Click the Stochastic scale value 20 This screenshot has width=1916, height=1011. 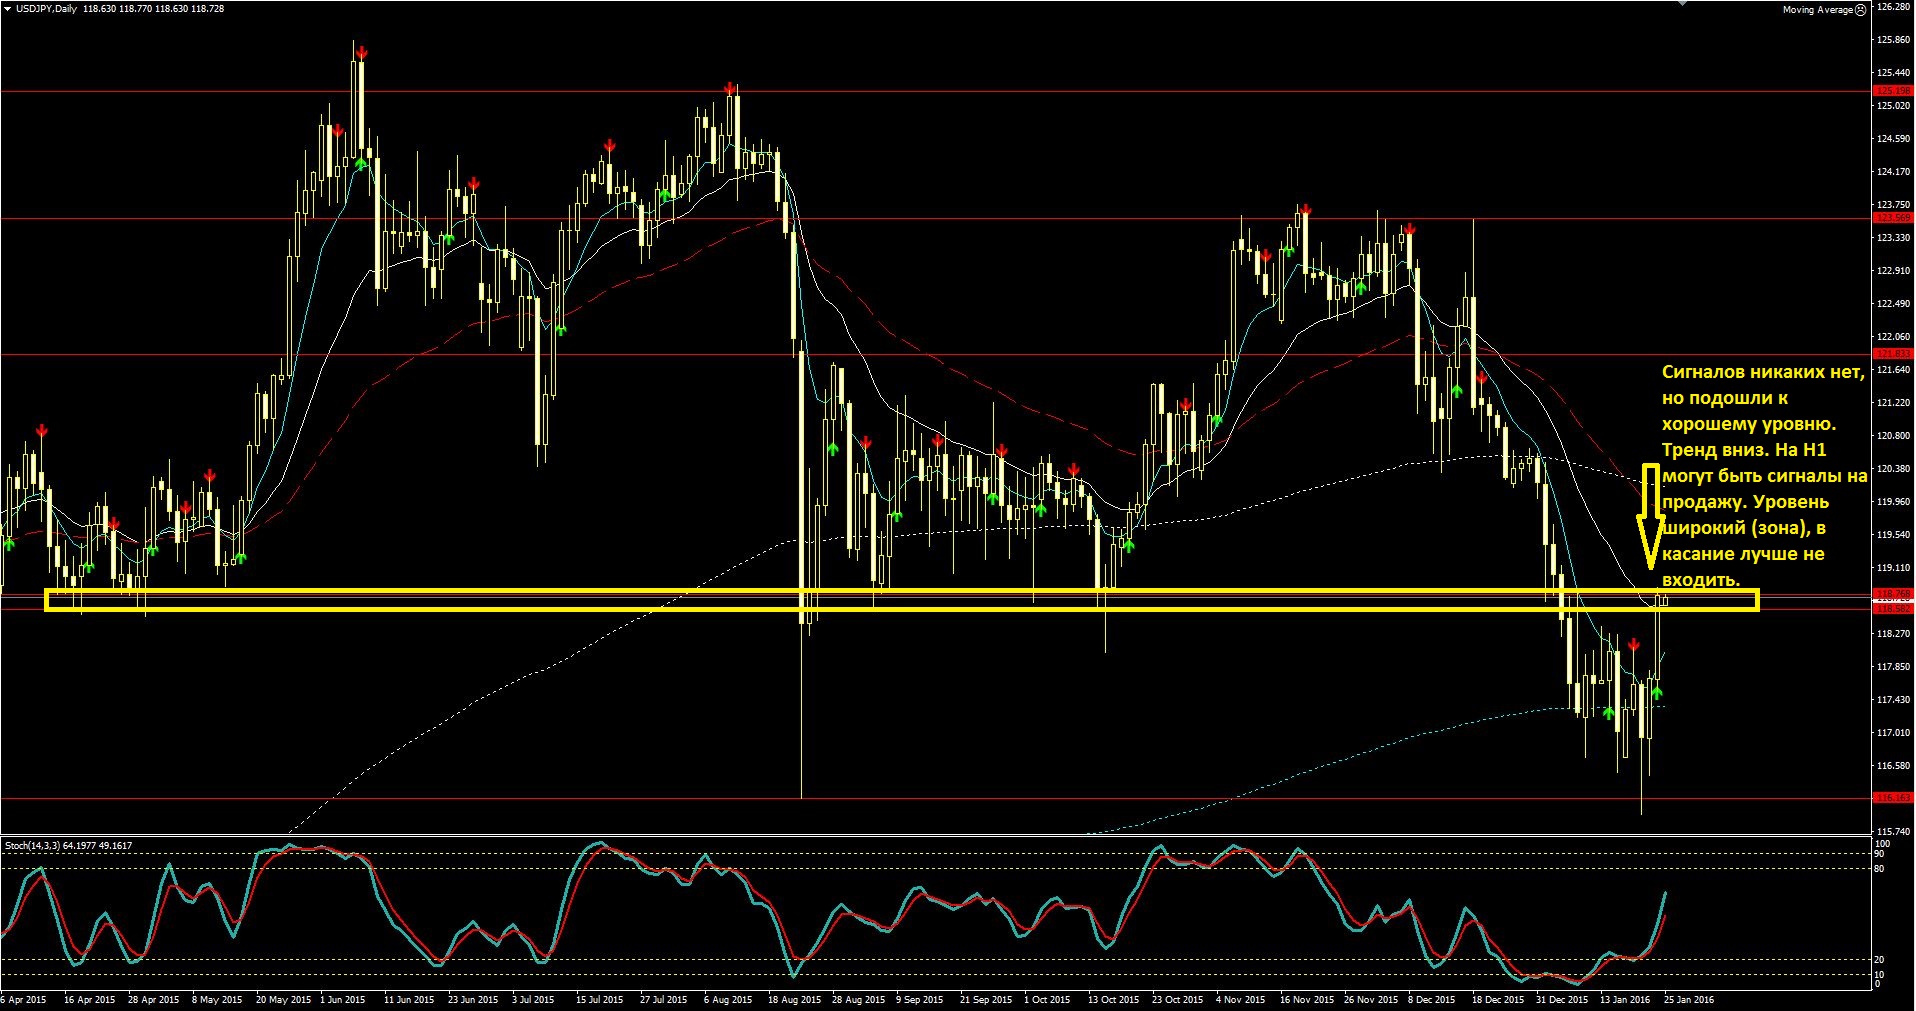1879,960
